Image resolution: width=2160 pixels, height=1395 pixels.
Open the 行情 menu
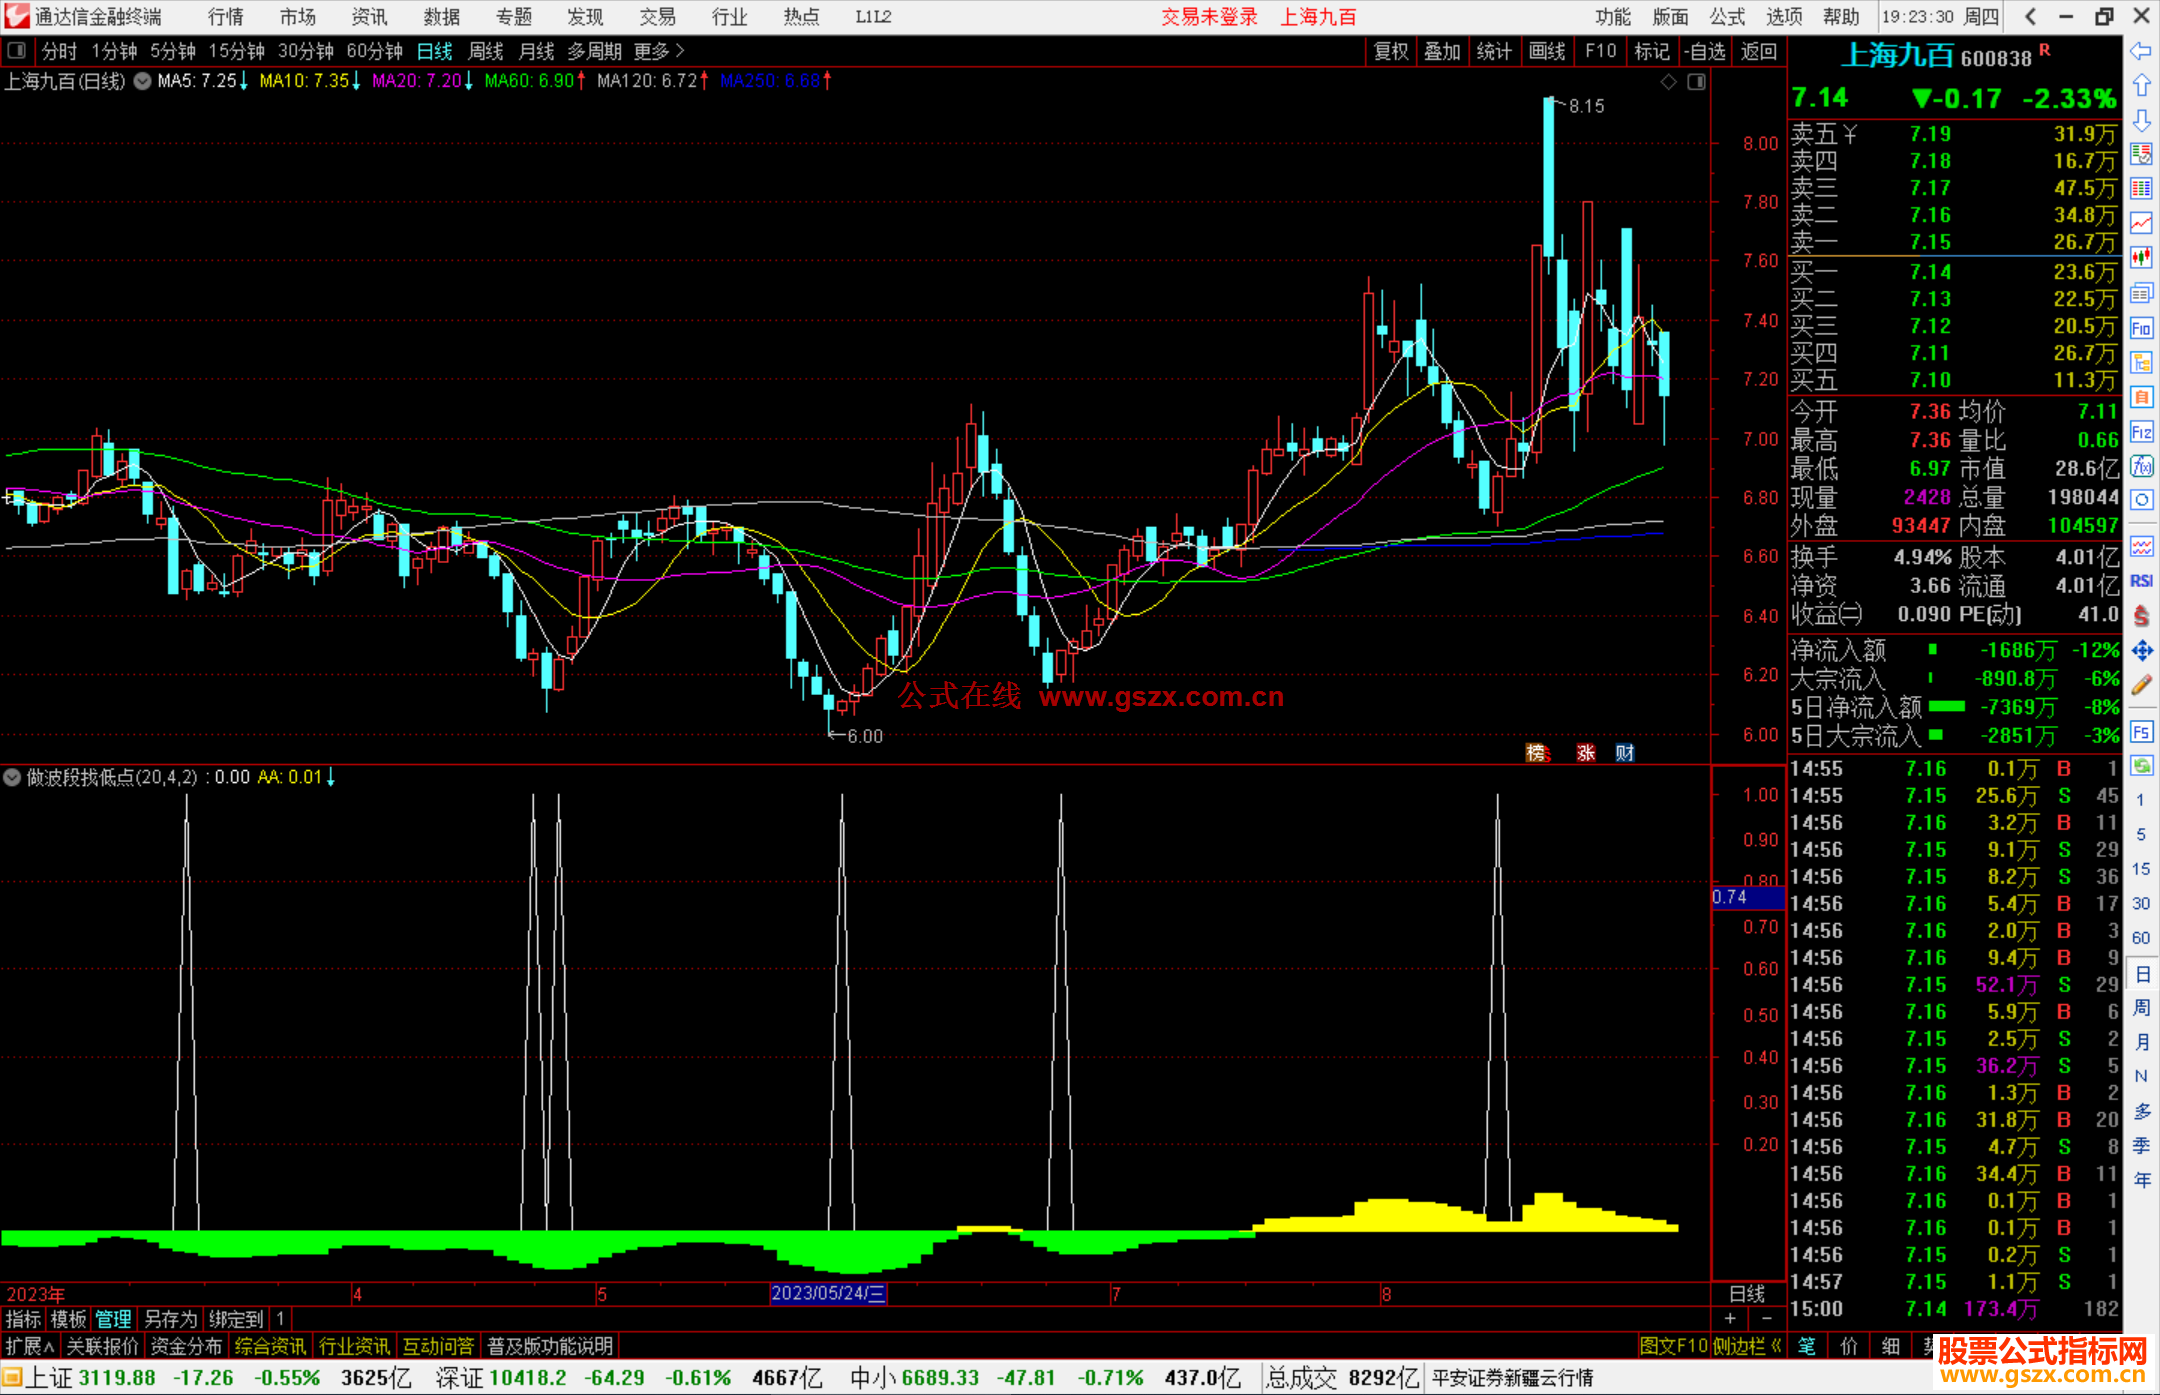pos(225,16)
